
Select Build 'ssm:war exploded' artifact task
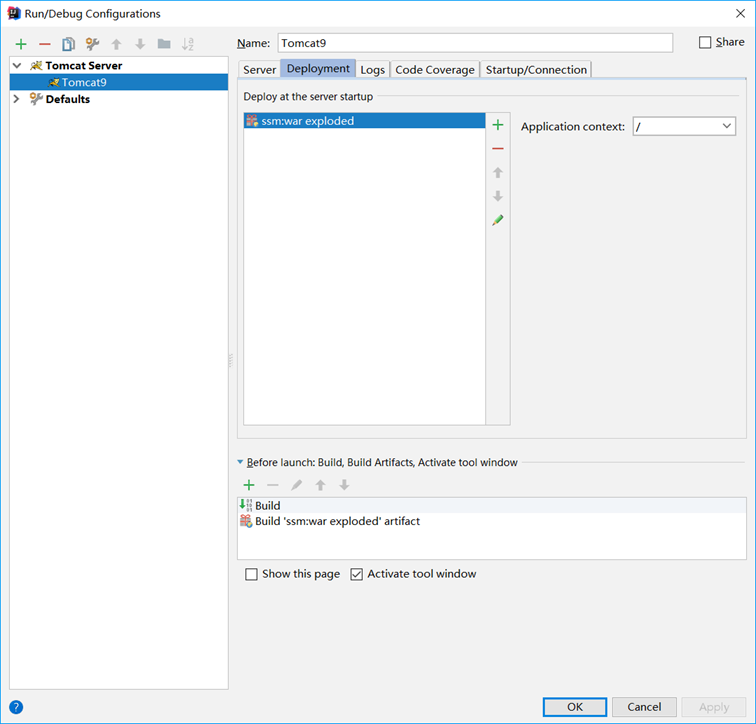[x=492, y=521]
